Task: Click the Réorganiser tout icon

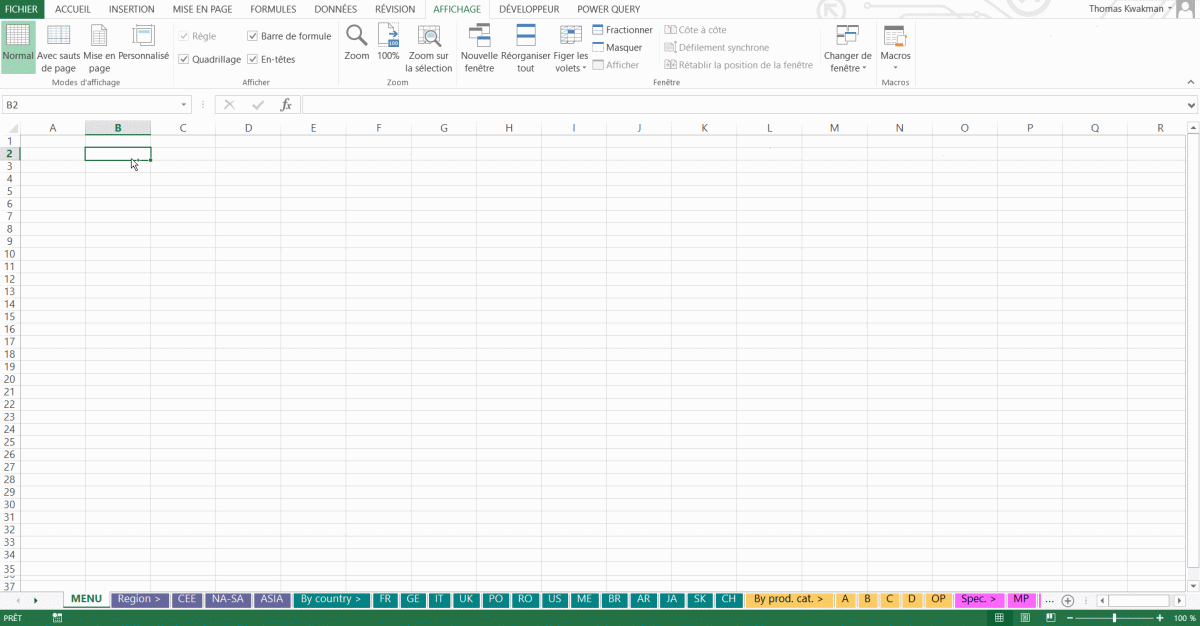Action: 526,37
